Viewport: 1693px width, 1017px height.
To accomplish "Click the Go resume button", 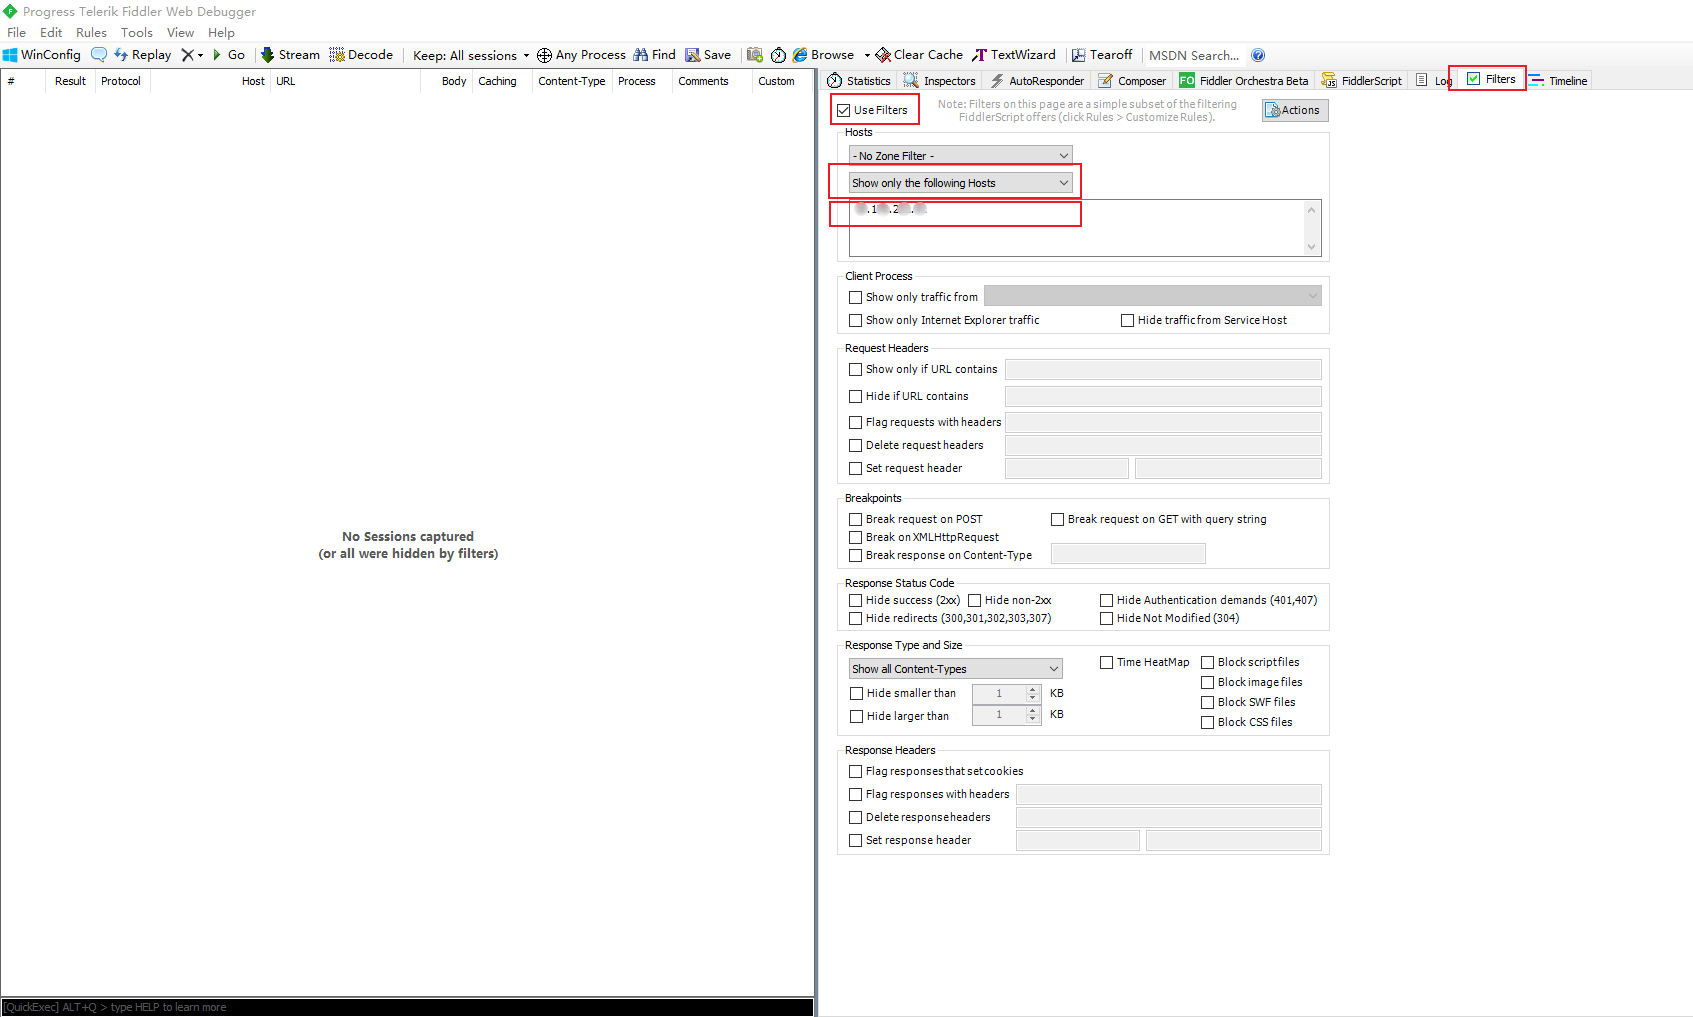I will tap(229, 55).
